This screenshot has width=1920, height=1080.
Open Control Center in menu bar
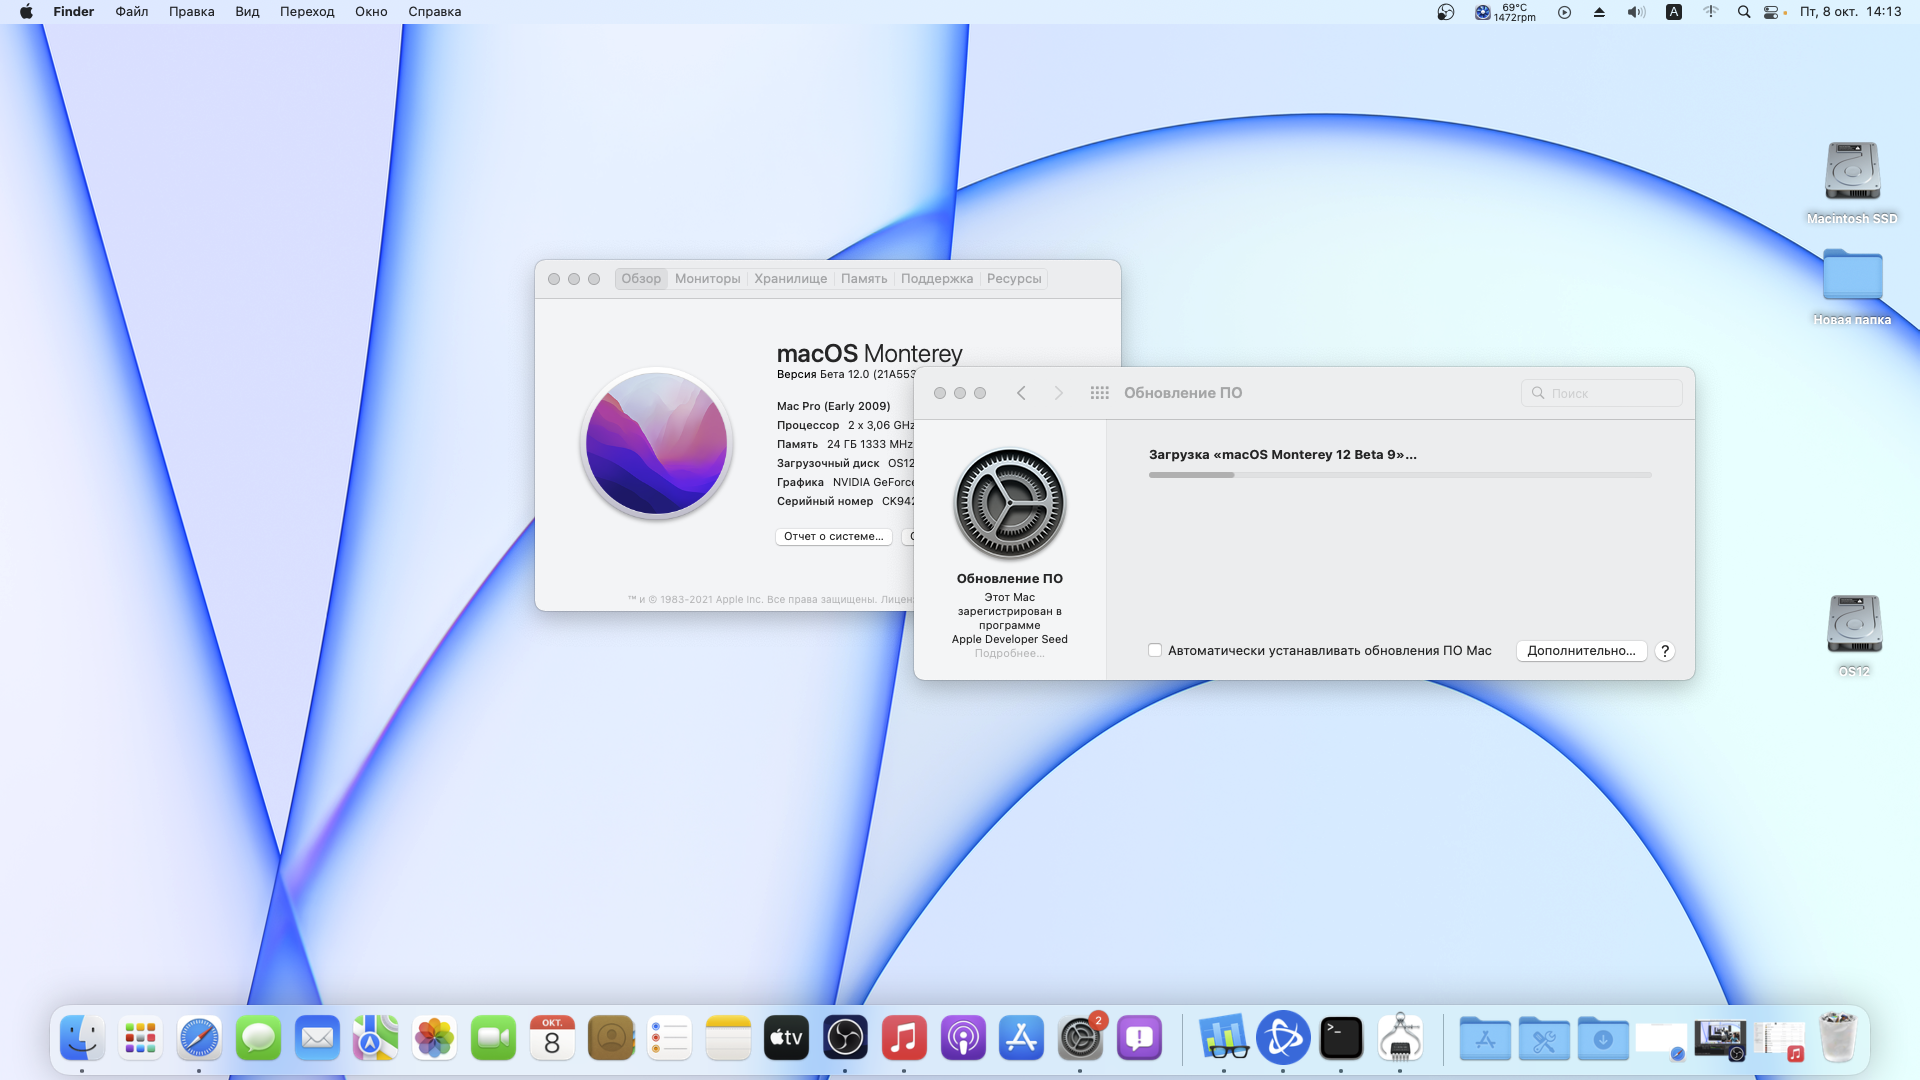[1771, 12]
